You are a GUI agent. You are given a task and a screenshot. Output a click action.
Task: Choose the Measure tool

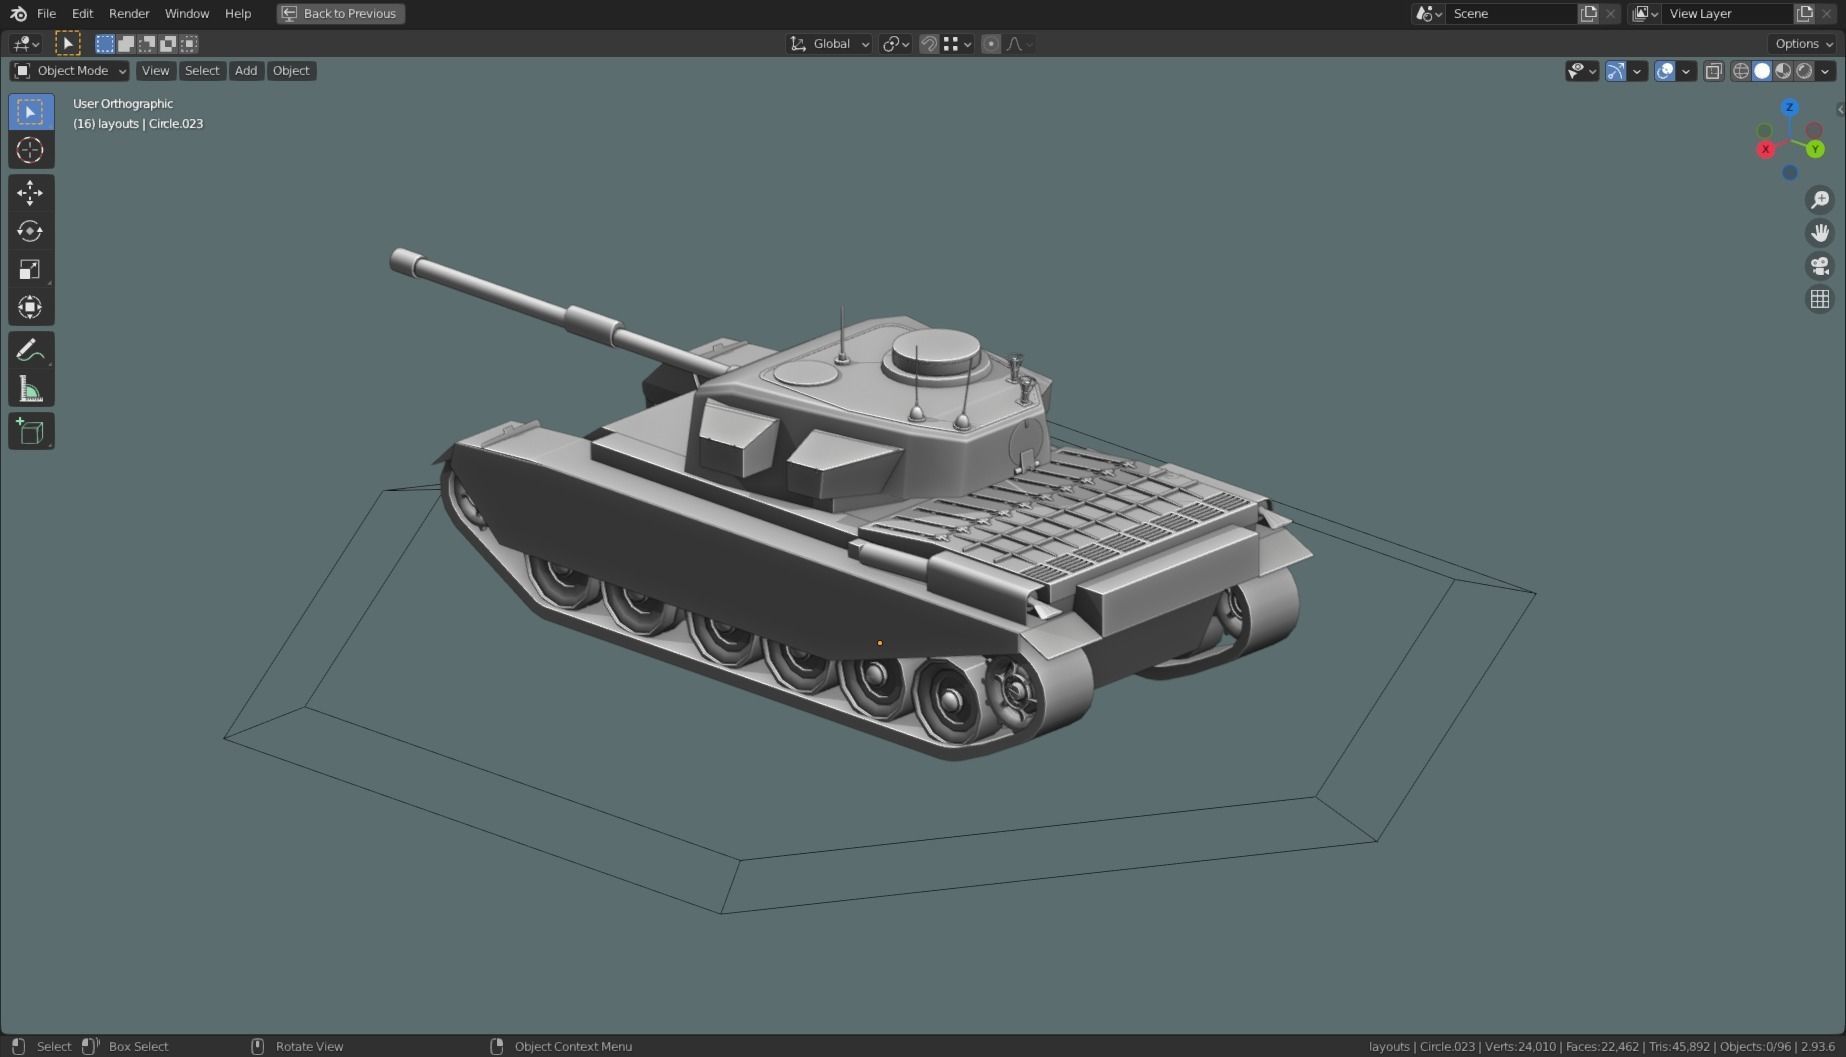click(x=31, y=389)
